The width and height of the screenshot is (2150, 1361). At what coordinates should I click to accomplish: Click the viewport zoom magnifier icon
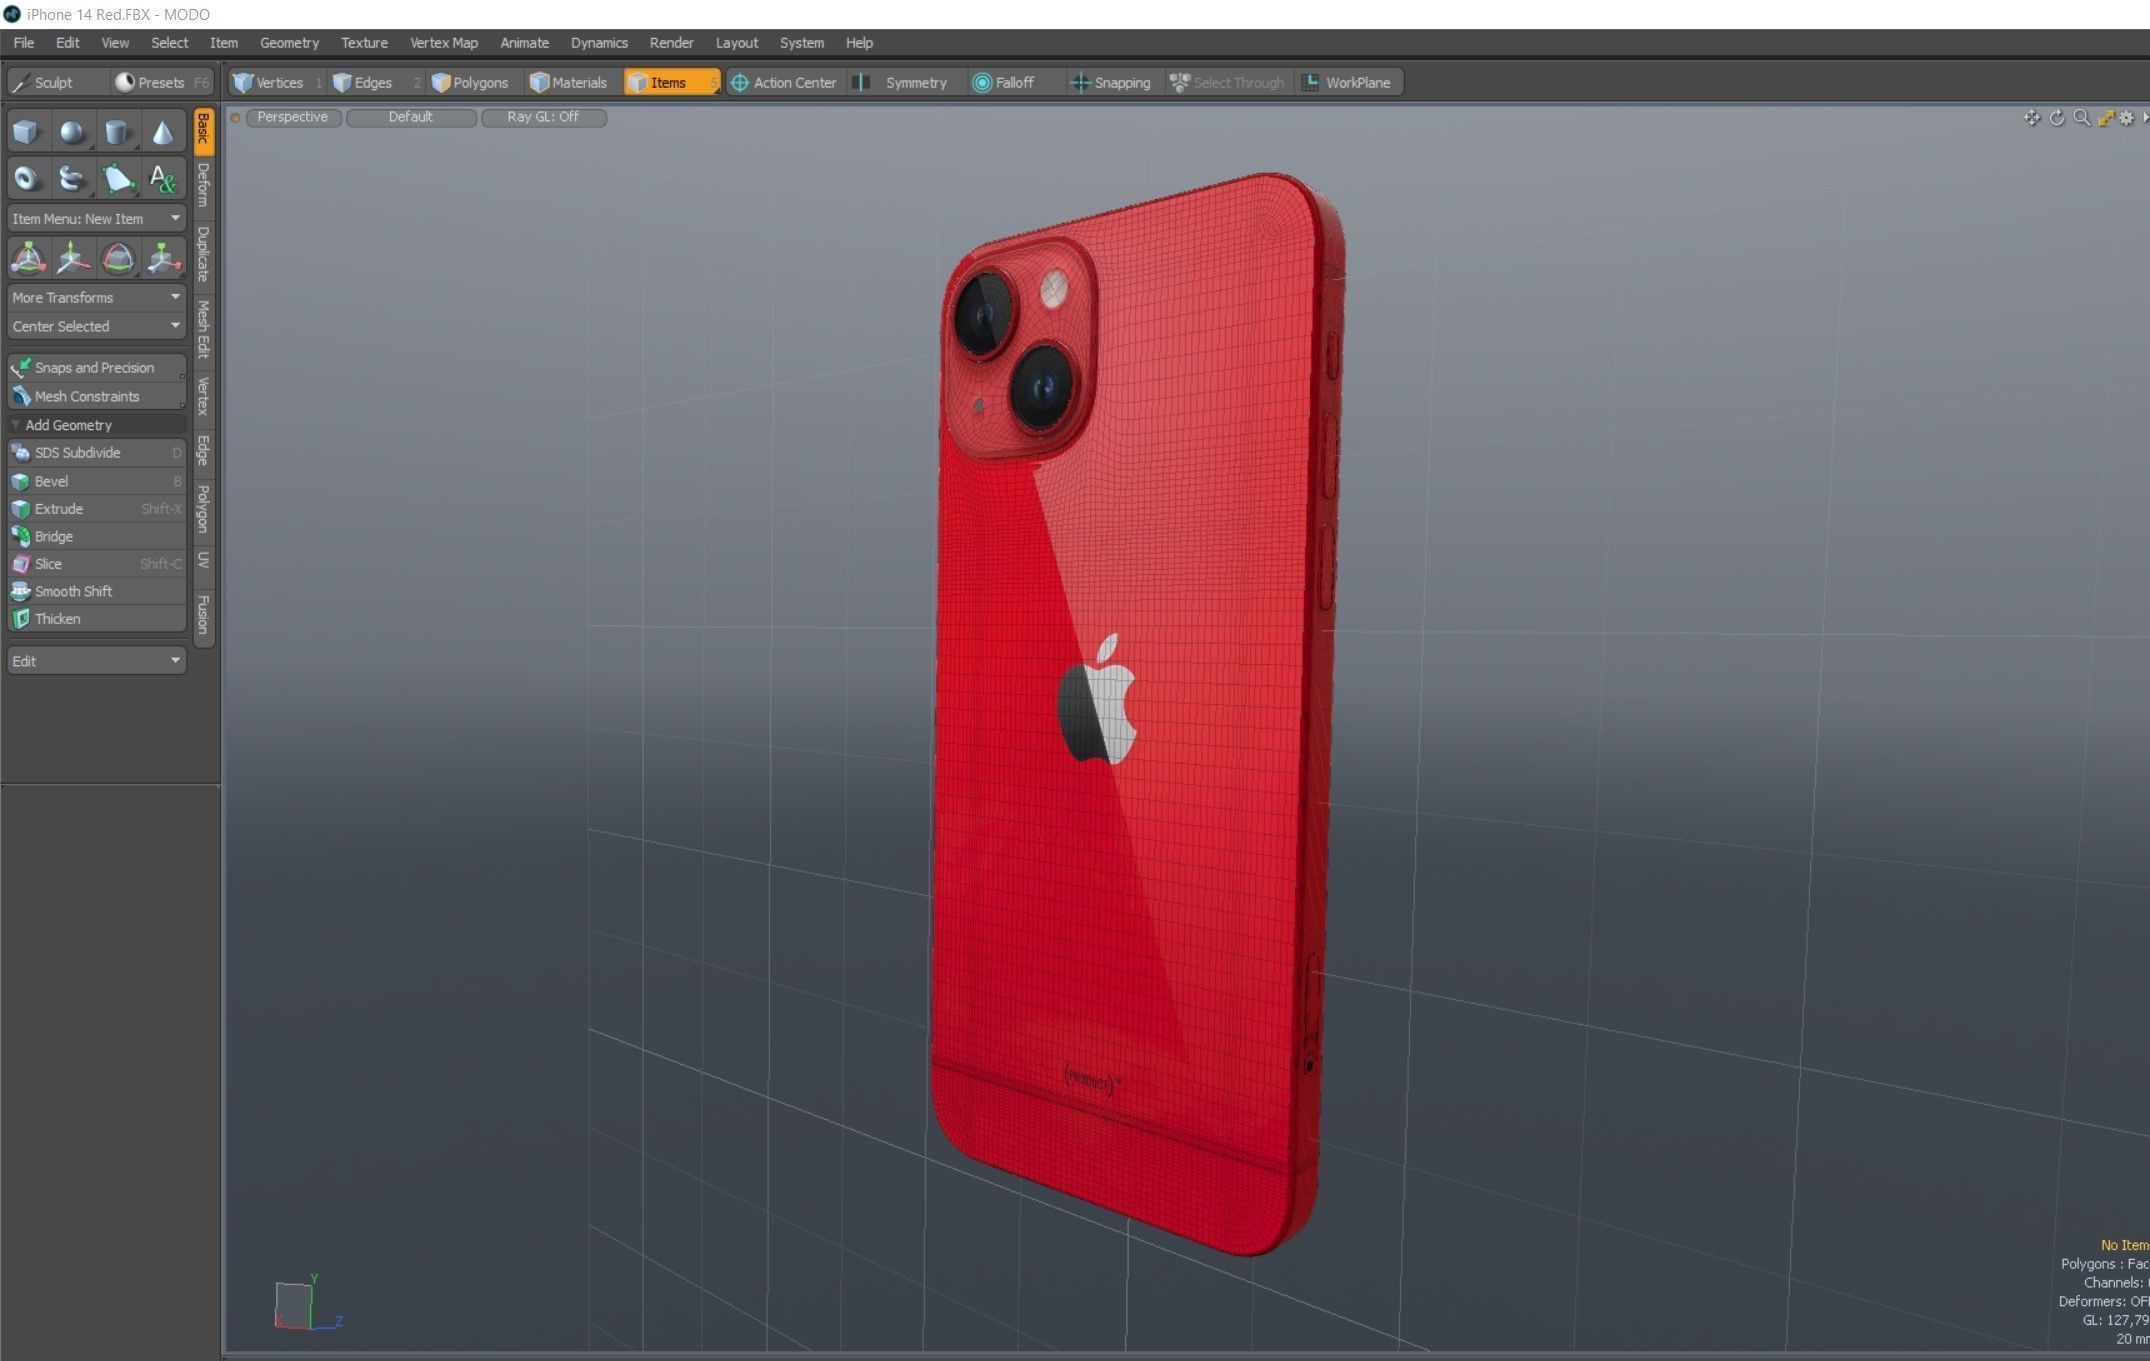click(2081, 118)
